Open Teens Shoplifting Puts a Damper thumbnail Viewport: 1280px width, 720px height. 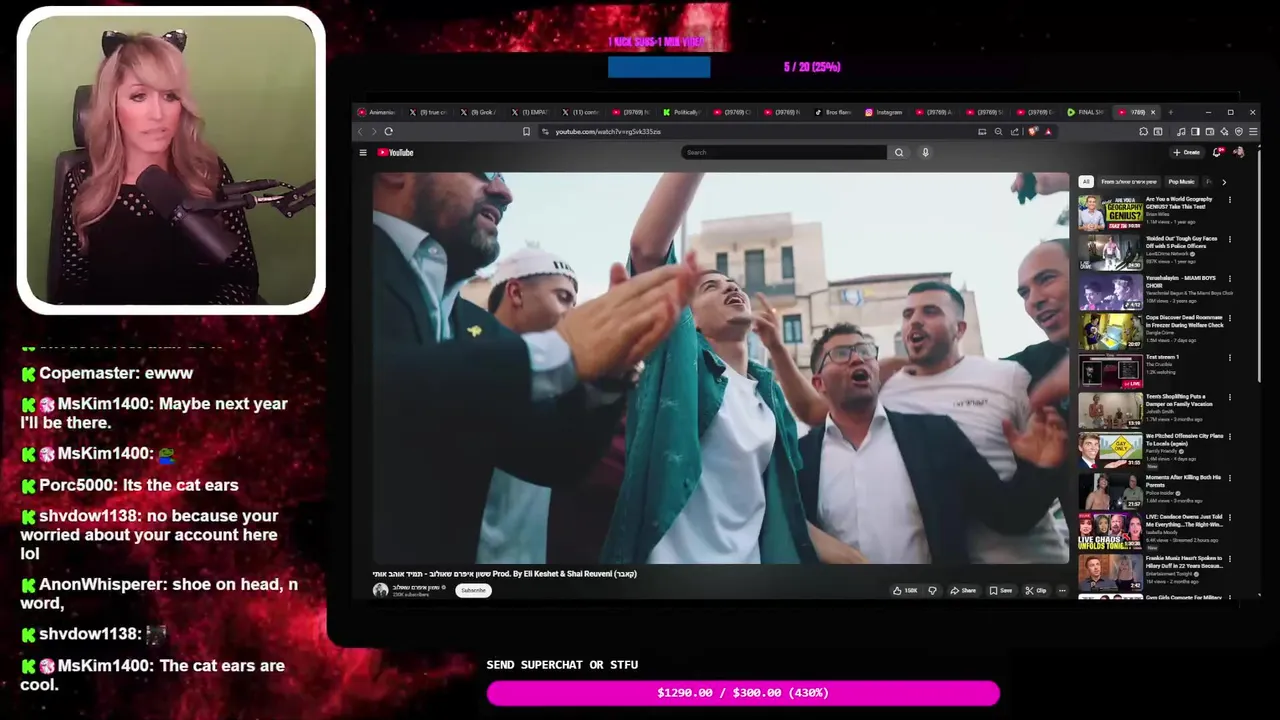[1110, 411]
